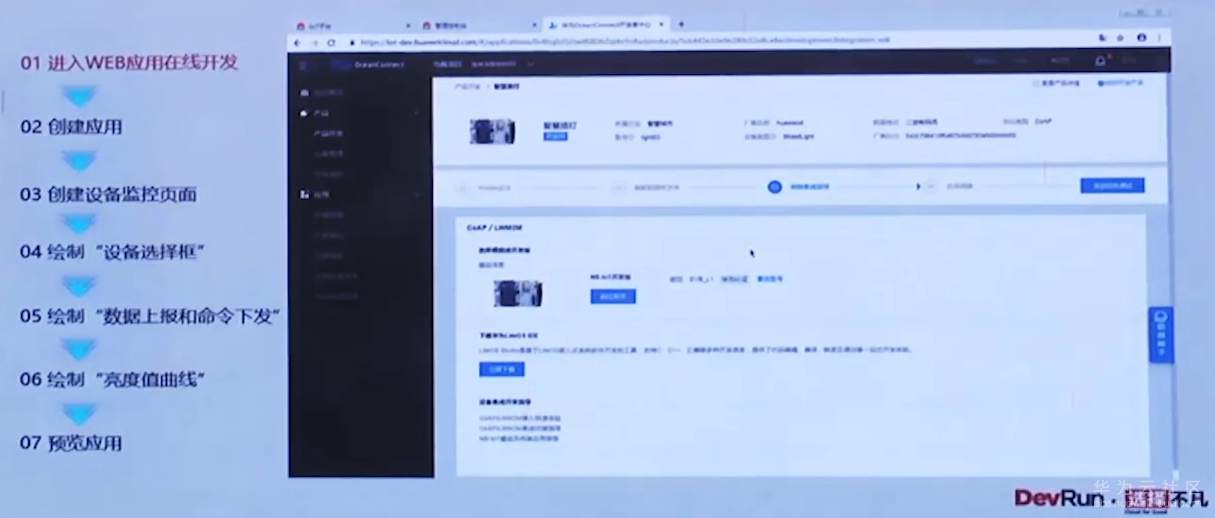Click the OceanConnect logo in header
This screenshot has width=1215, height=518.
pyautogui.click(x=370, y=64)
